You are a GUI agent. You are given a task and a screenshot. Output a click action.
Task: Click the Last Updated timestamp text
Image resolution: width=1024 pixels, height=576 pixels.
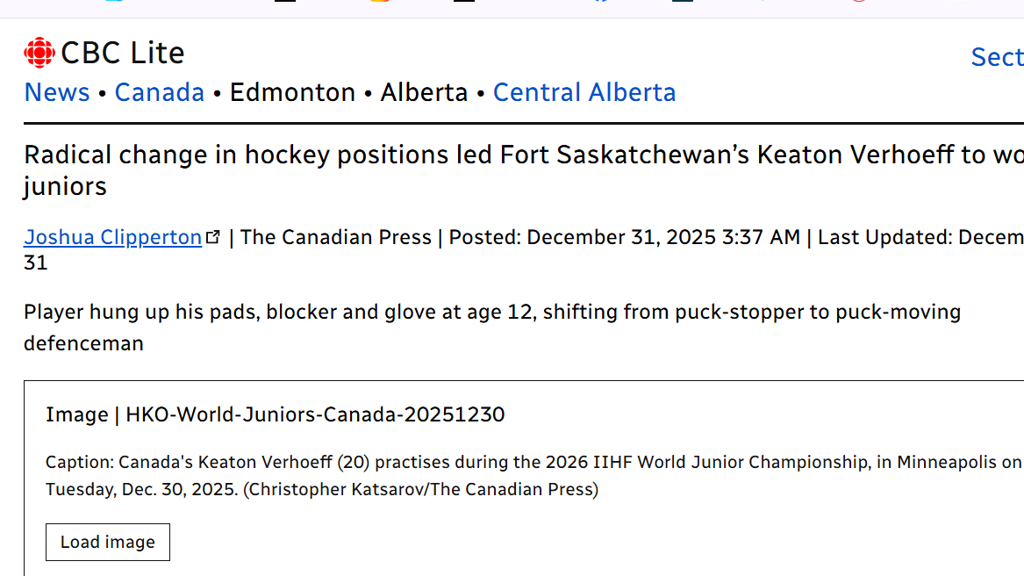920,237
